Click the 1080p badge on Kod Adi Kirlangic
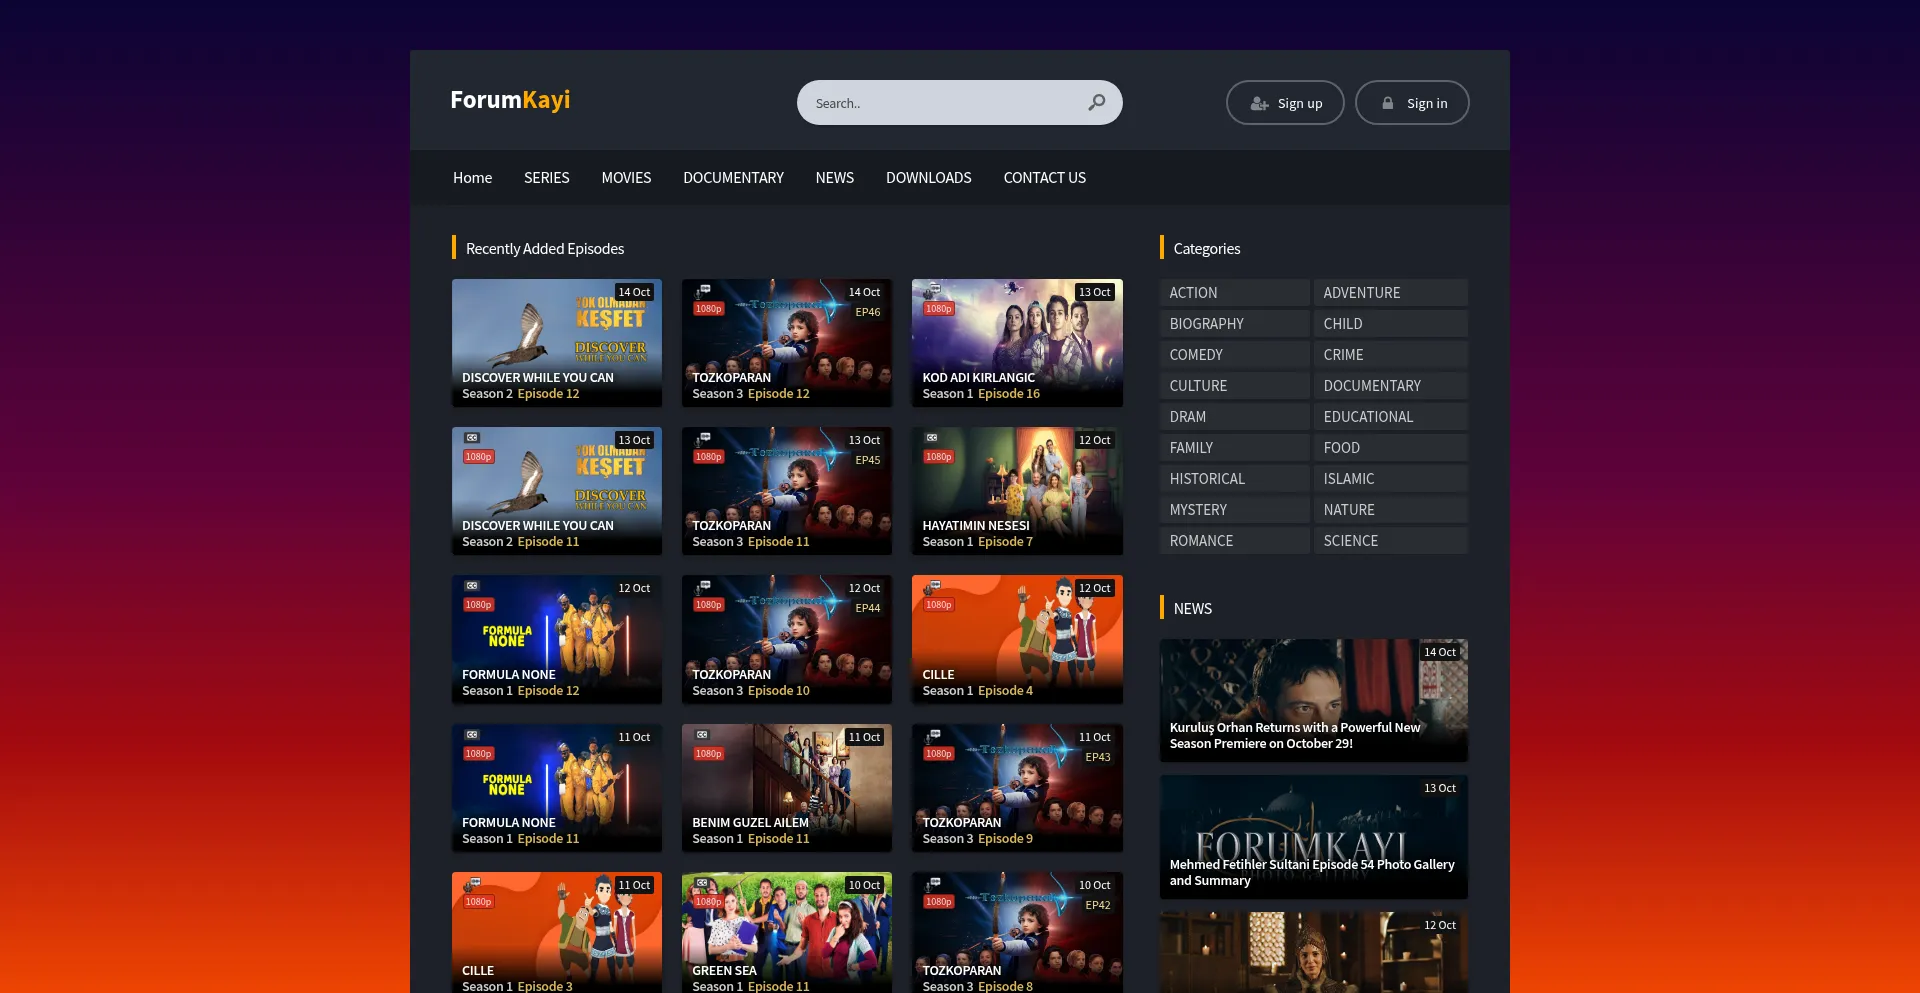 coord(938,309)
